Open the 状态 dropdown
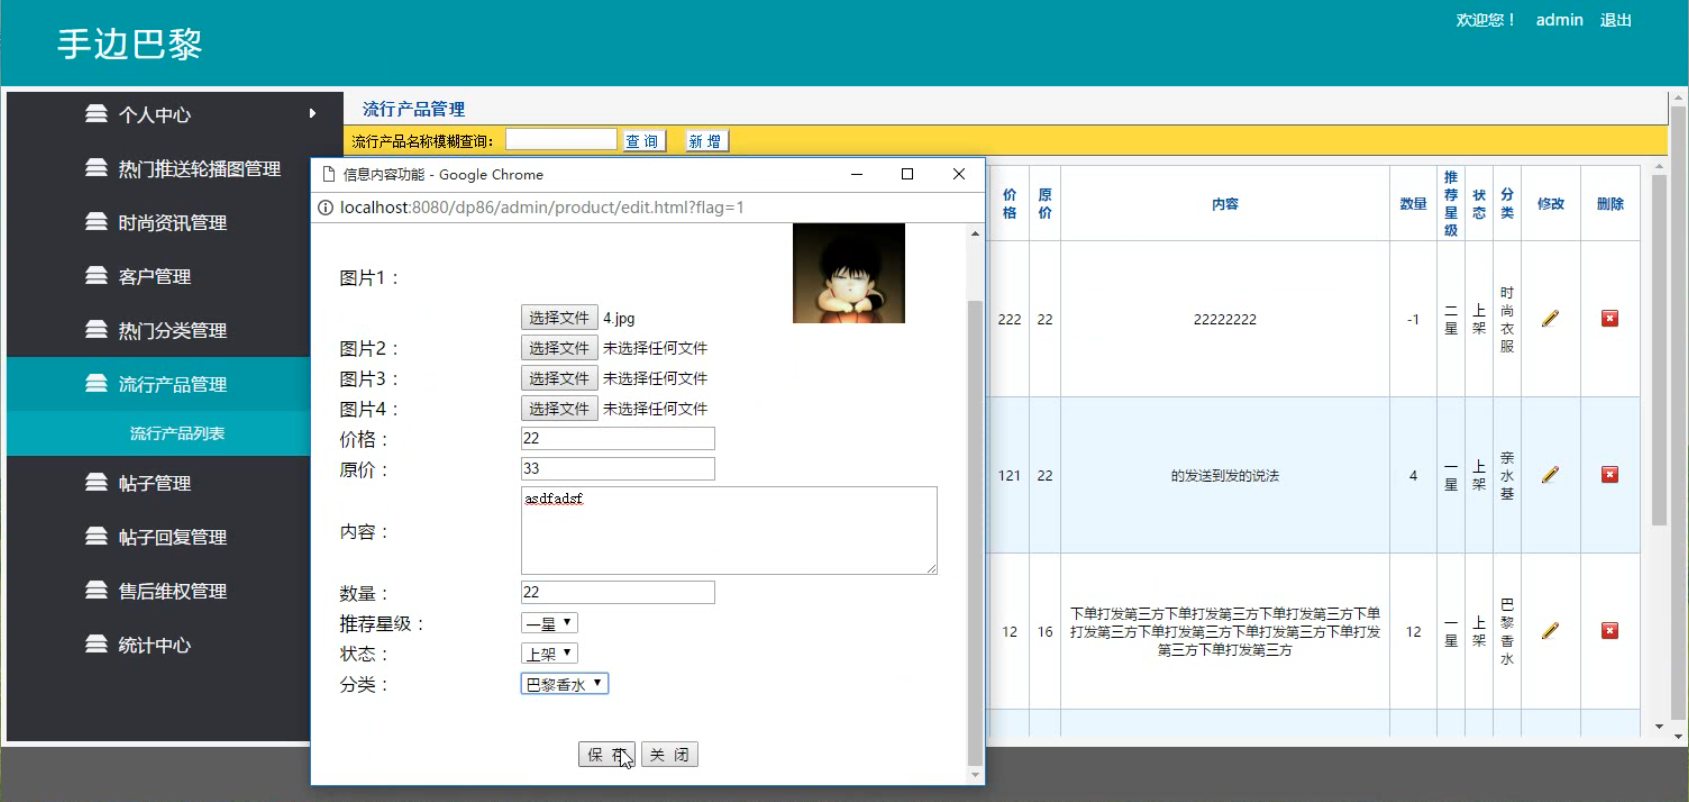Image resolution: width=1689 pixels, height=802 pixels. (549, 653)
